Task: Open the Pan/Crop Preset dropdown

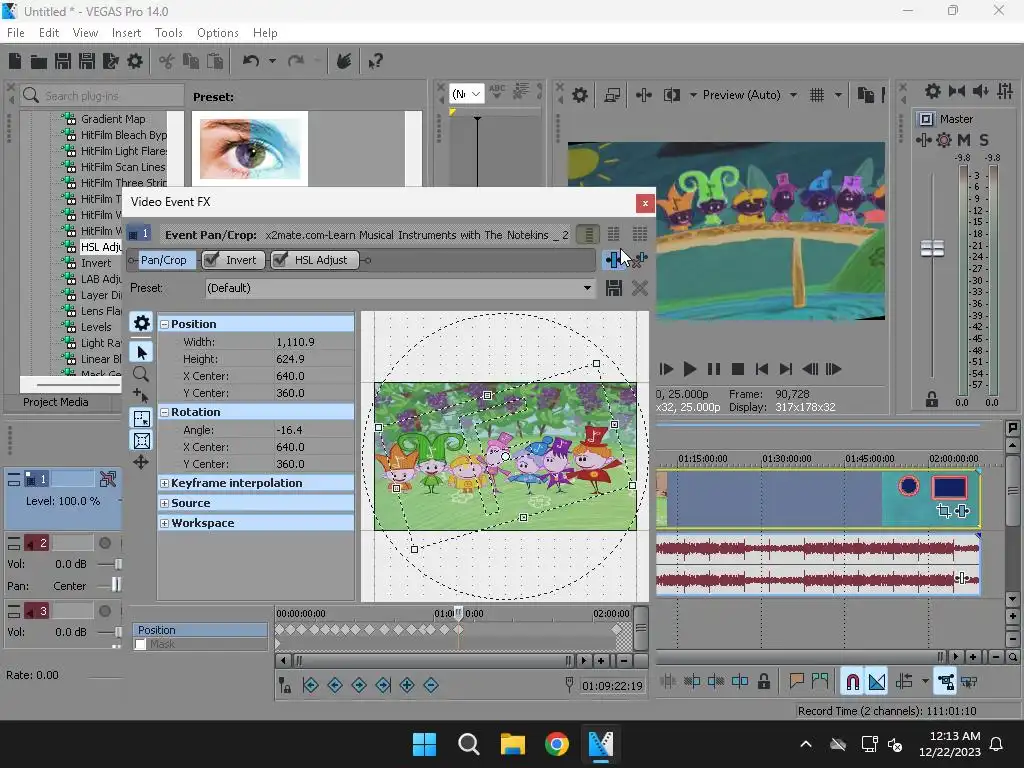Action: (587, 288)
